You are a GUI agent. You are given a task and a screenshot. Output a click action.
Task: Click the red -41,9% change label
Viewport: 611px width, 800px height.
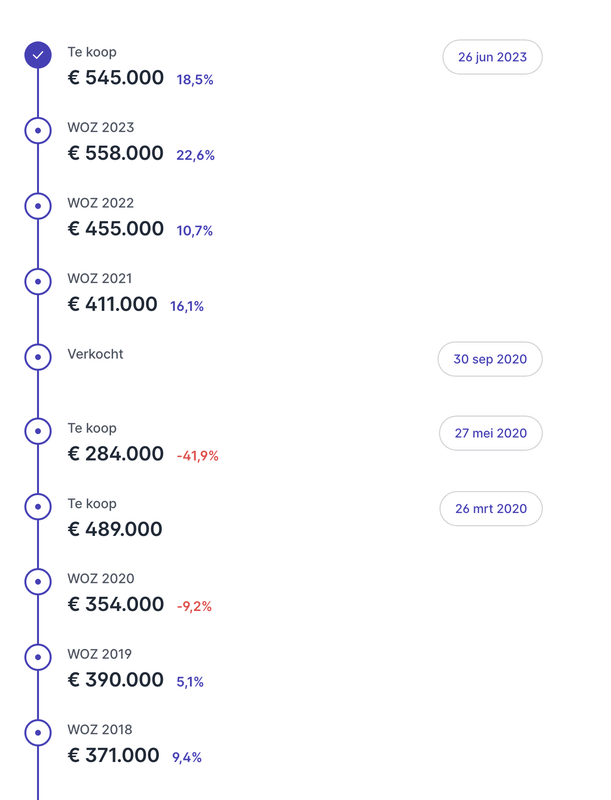click(x=197, y=456)
